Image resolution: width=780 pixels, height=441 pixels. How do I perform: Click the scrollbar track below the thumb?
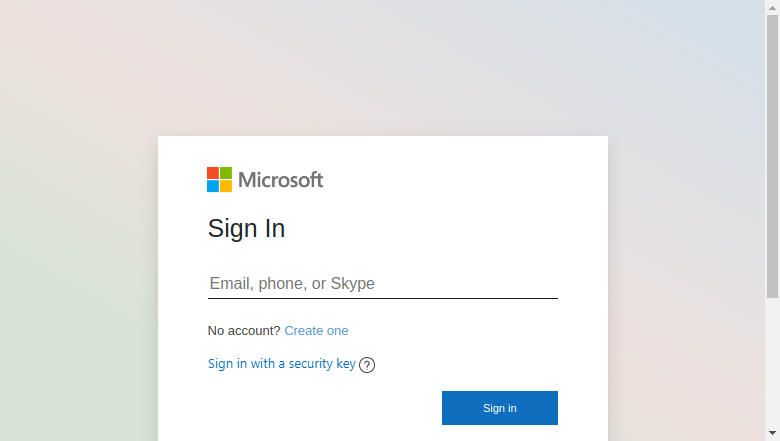coord(772,363)
